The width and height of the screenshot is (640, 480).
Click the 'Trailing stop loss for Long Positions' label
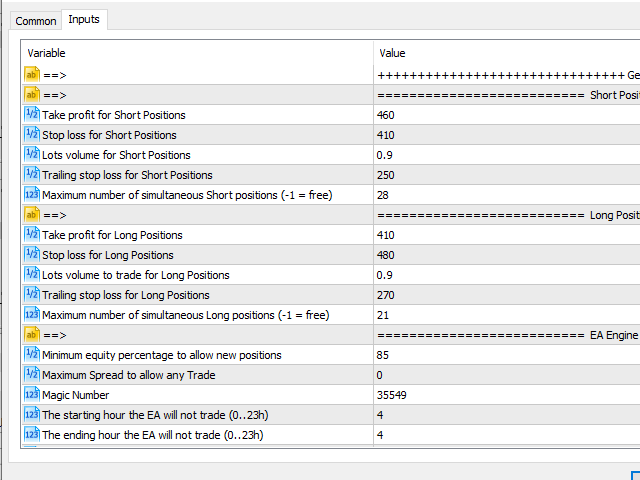click(x=126, y=295)
